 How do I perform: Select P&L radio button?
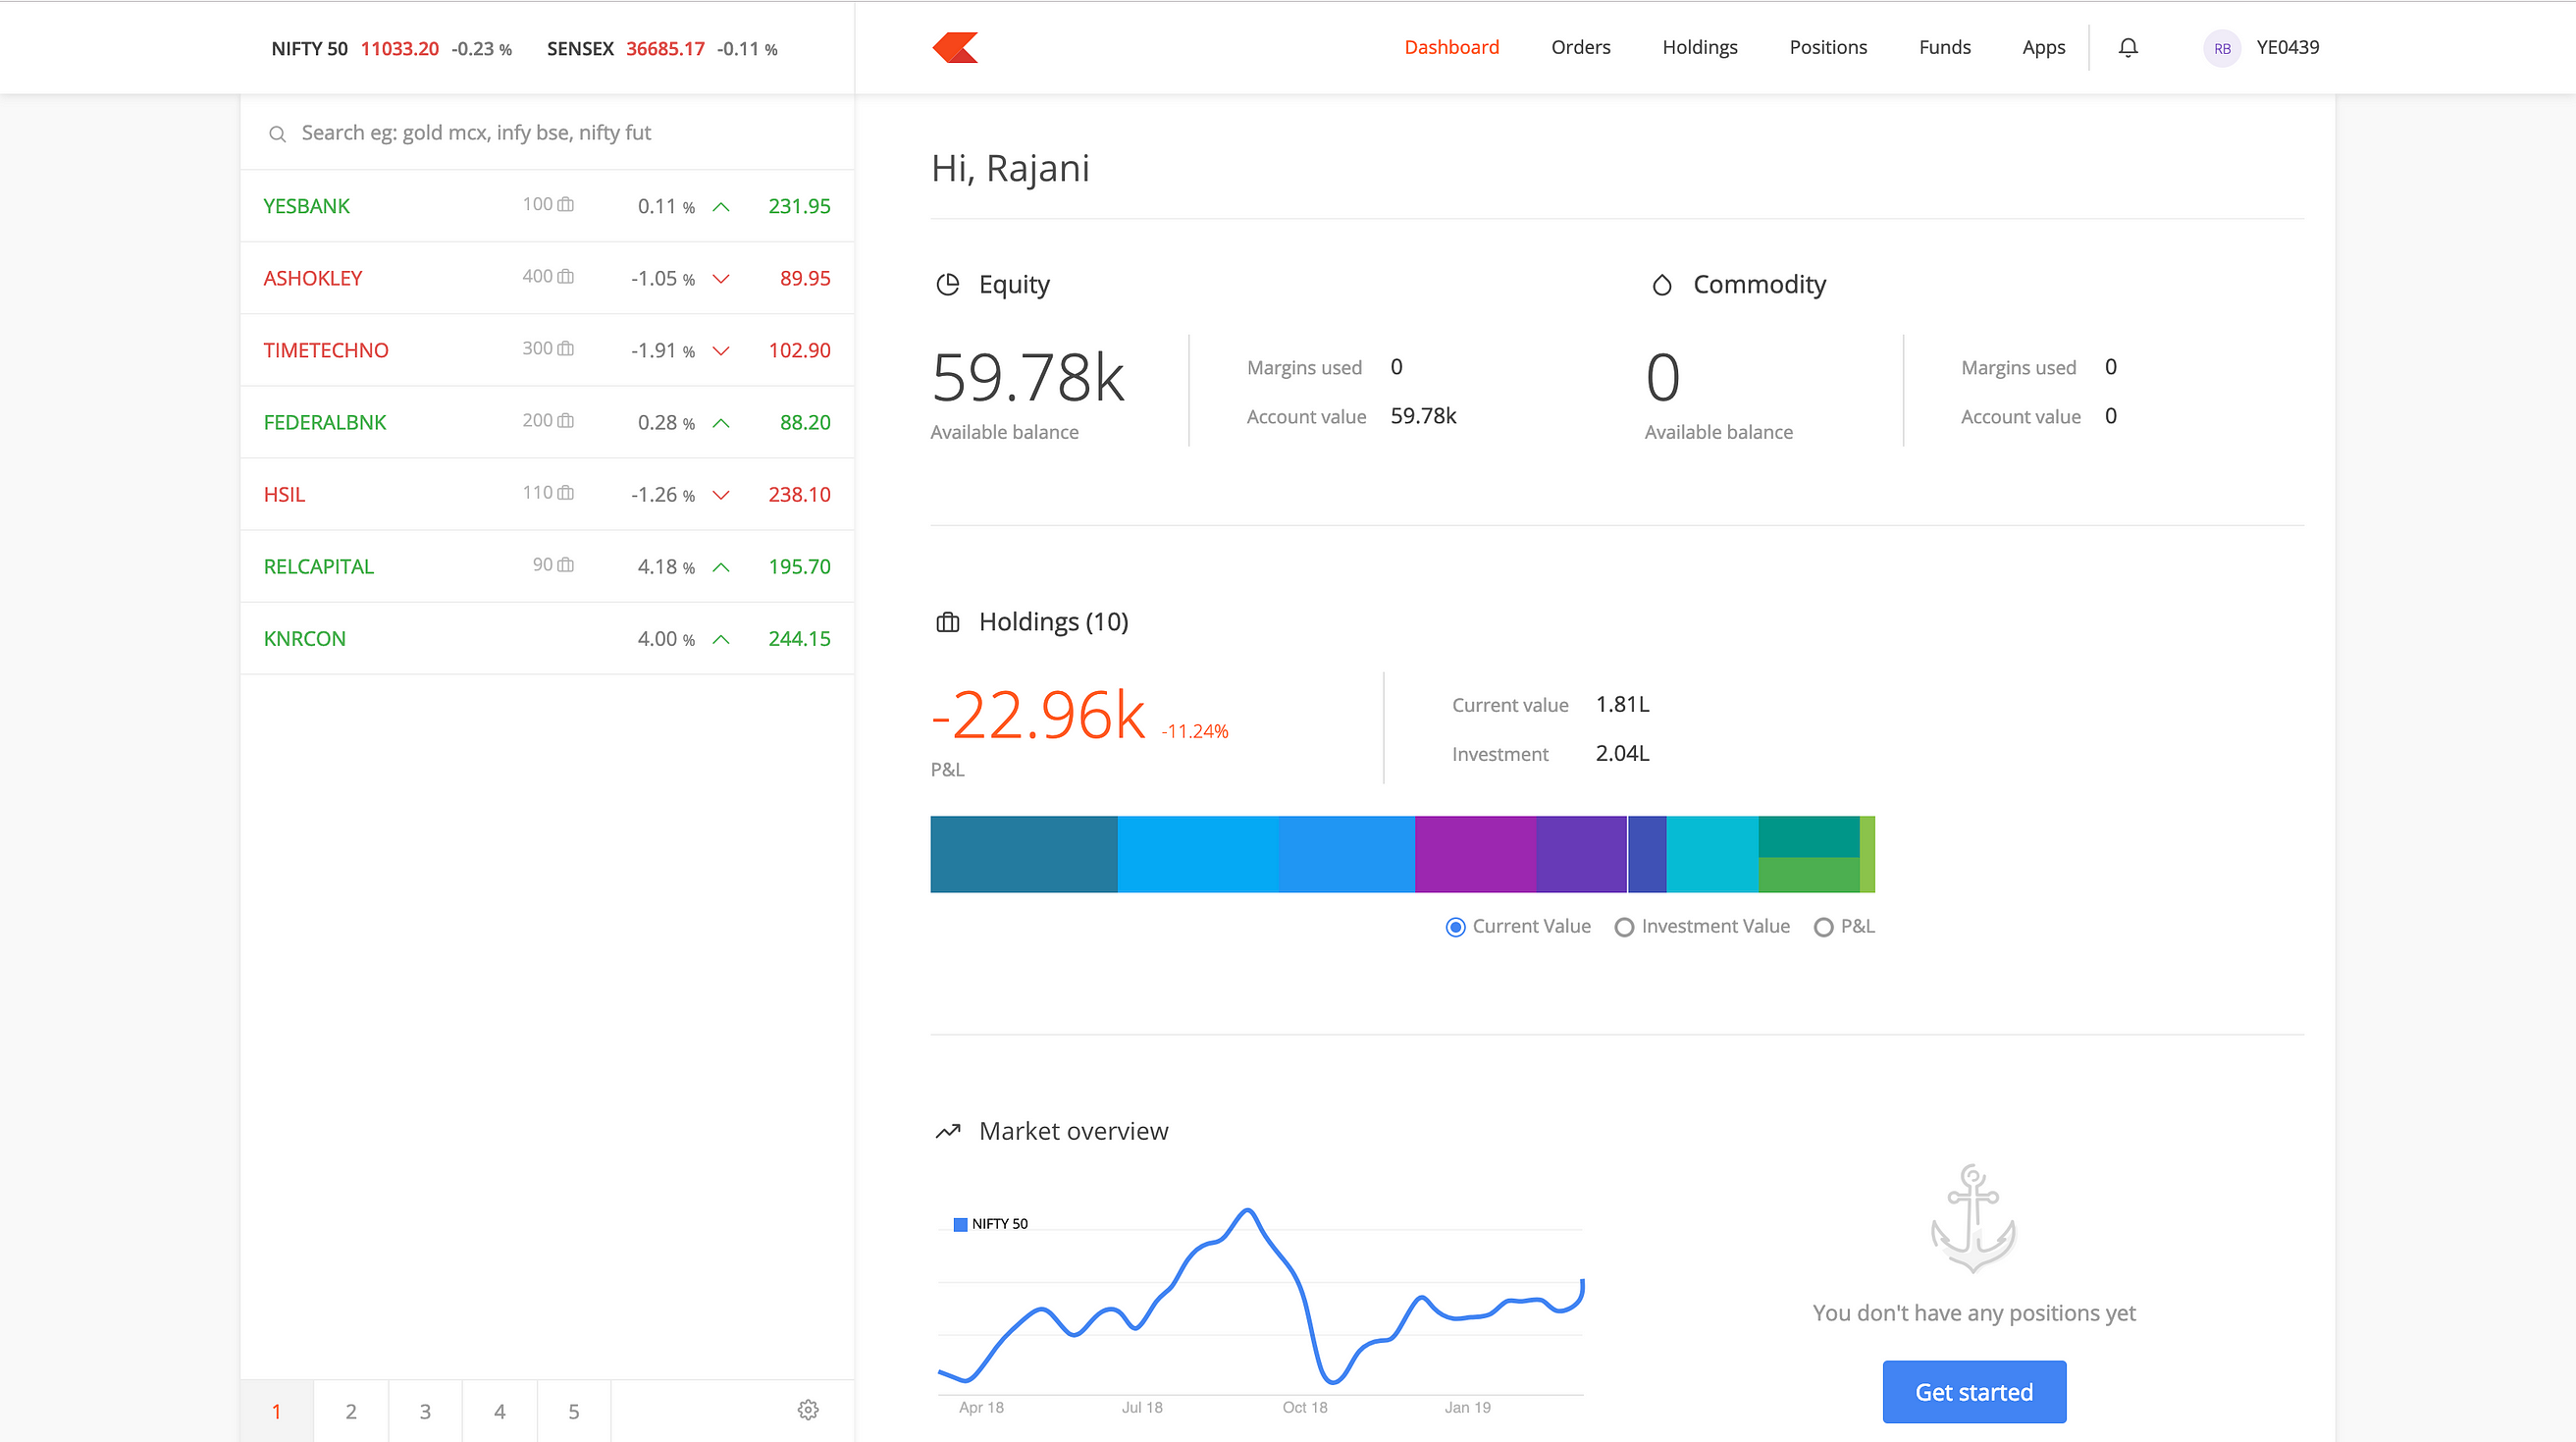point(1823,927)
